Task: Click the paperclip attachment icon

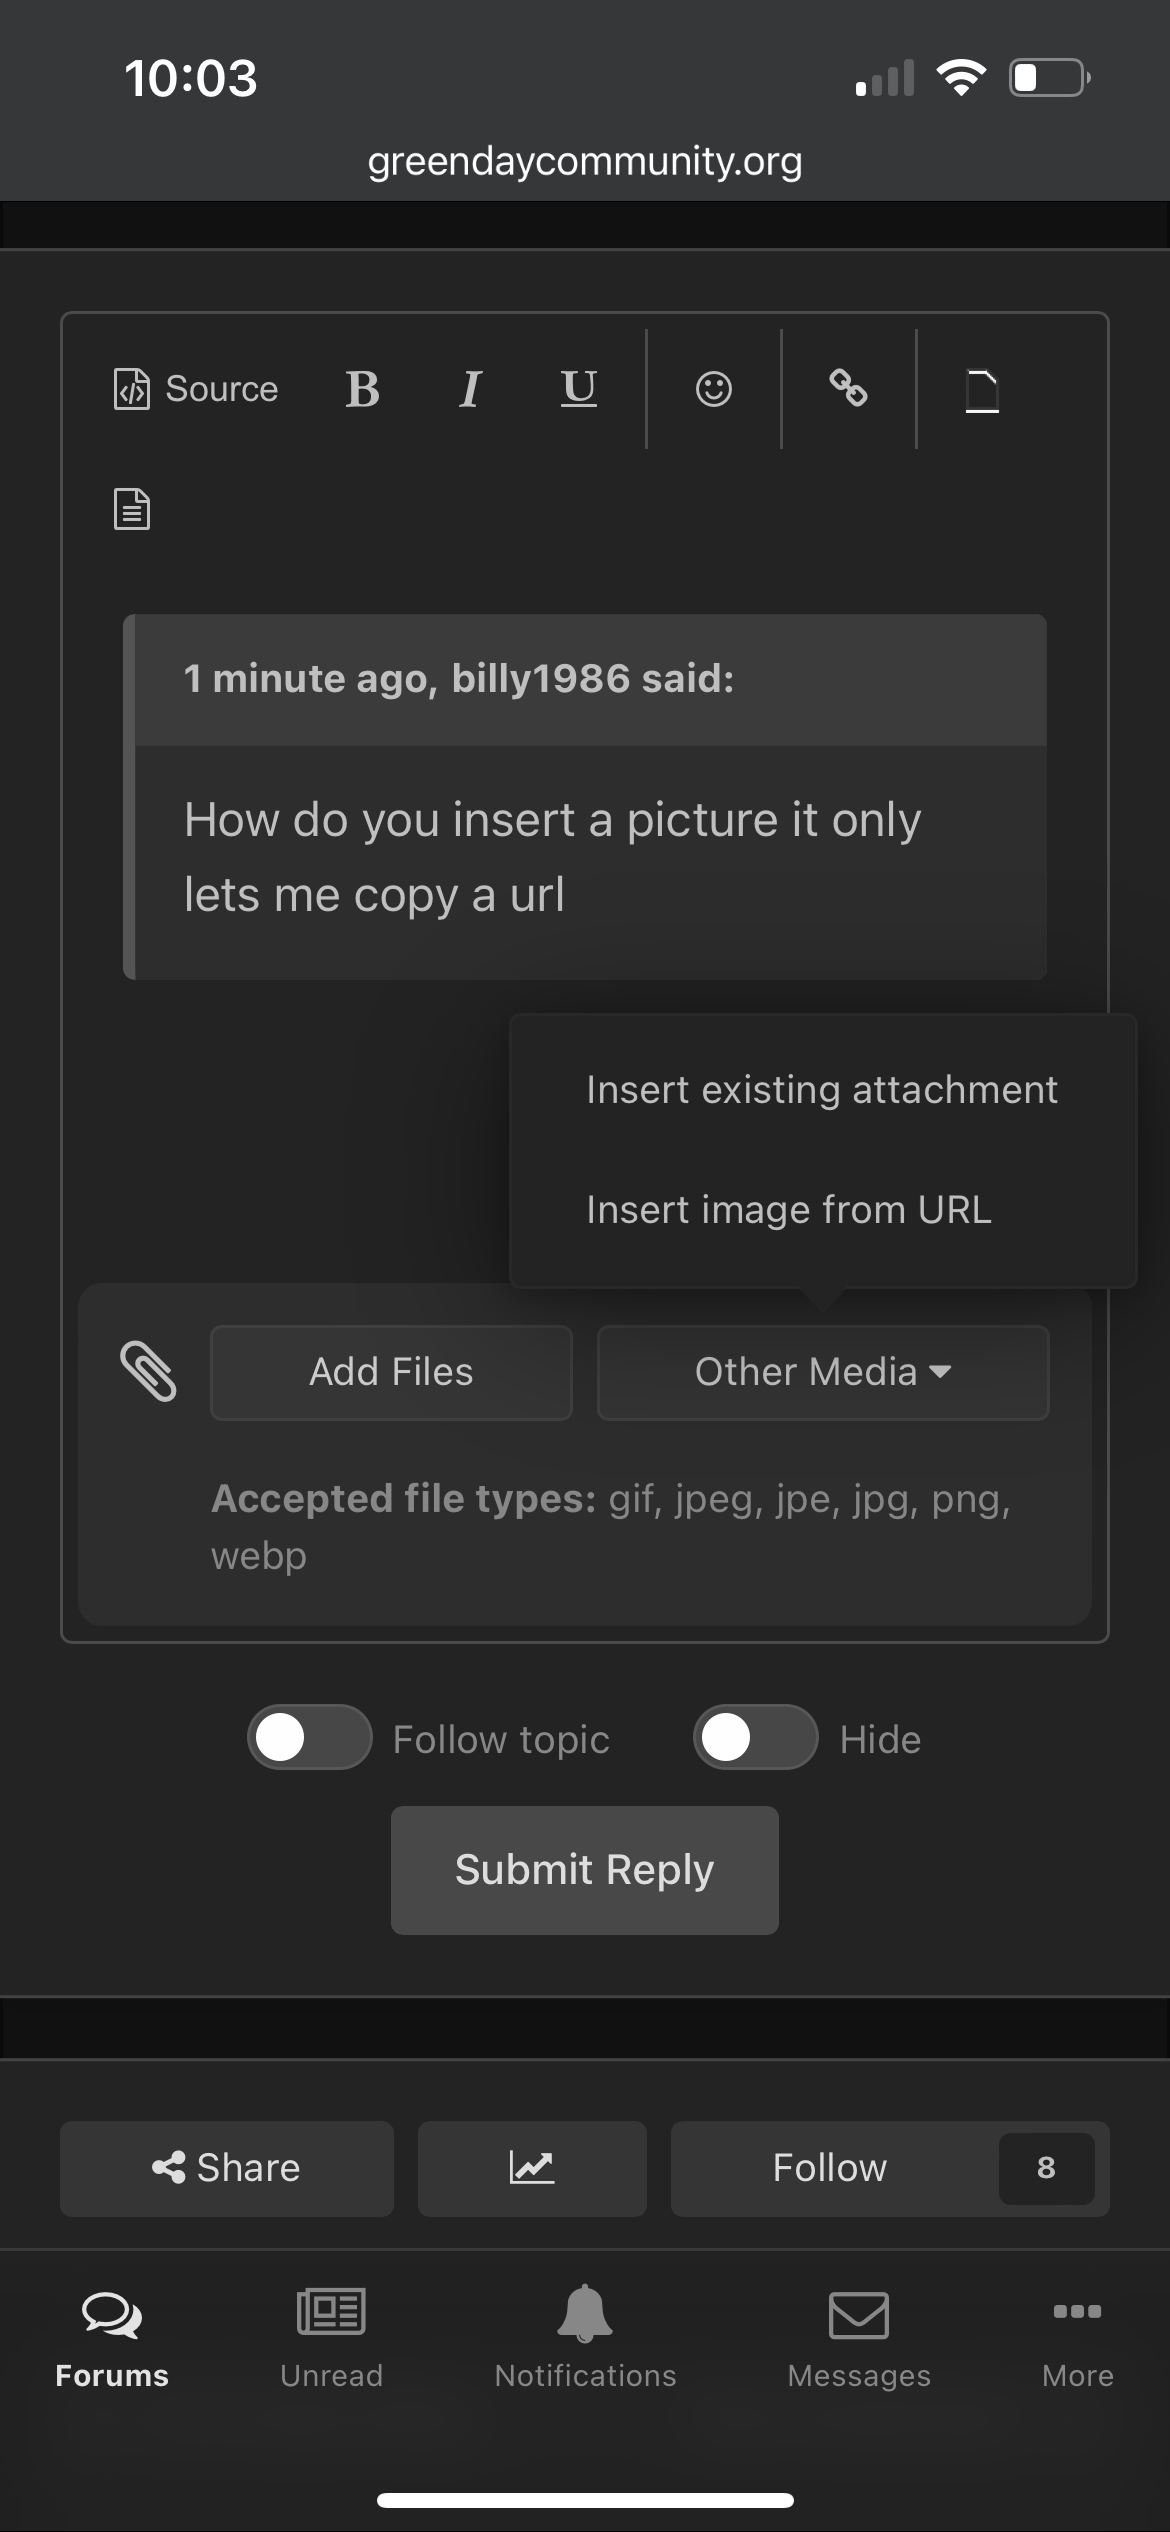Action: (x=149, y=1371)
